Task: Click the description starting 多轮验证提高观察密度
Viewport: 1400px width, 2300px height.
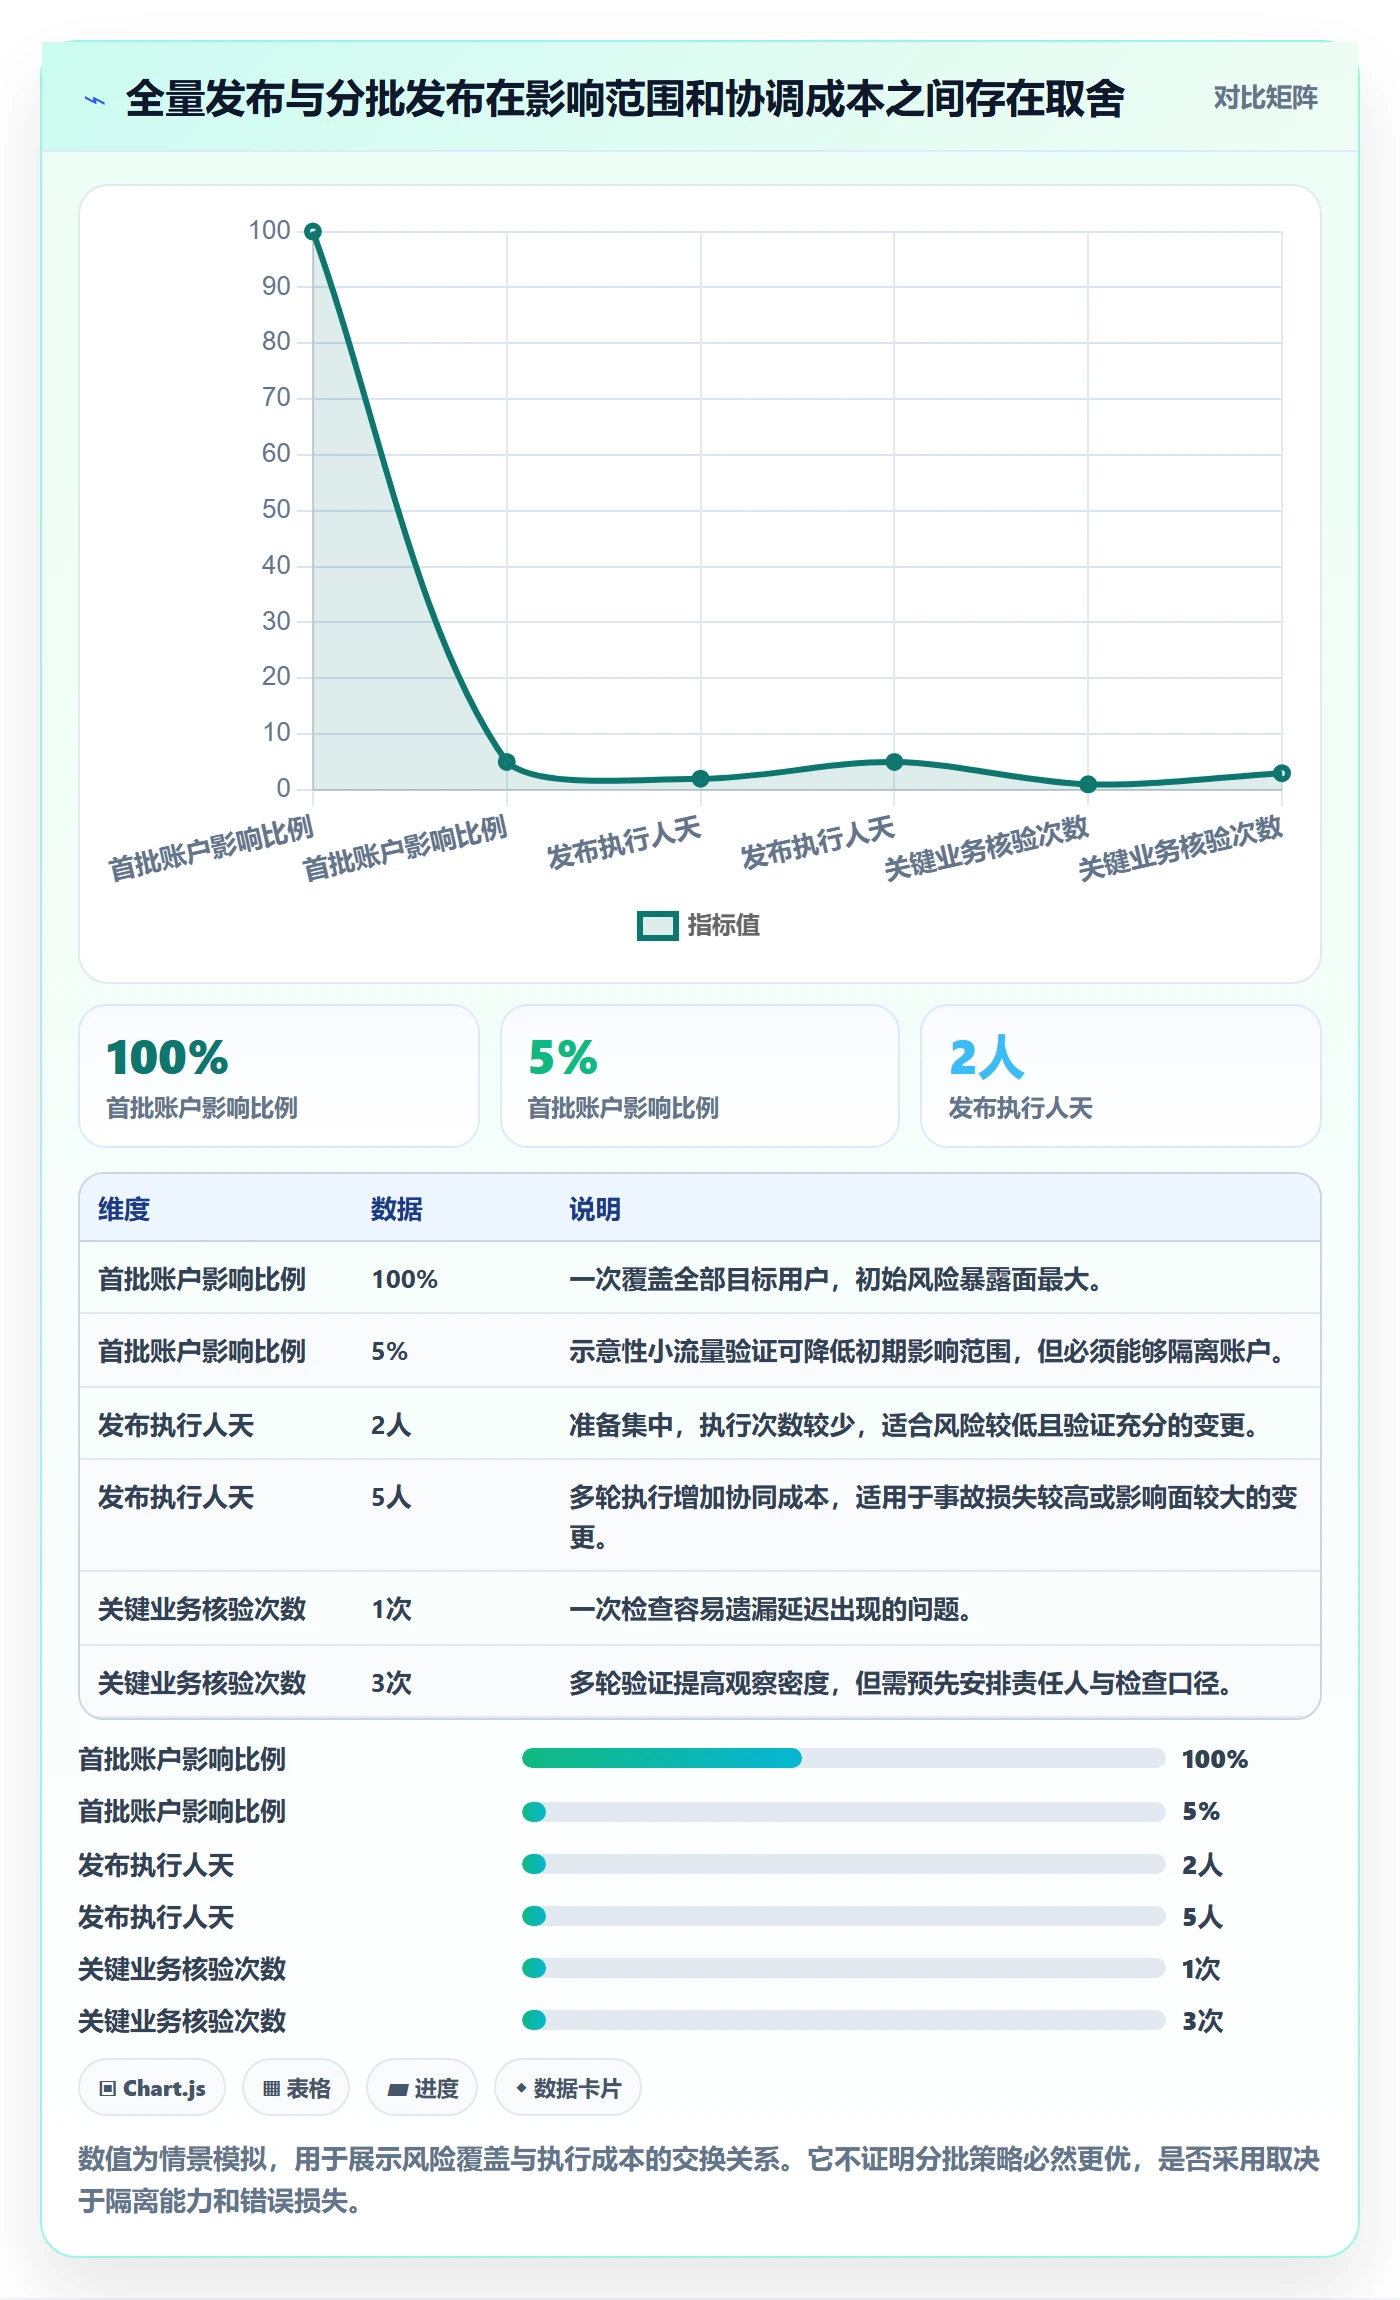Action: pos(901,1683)
